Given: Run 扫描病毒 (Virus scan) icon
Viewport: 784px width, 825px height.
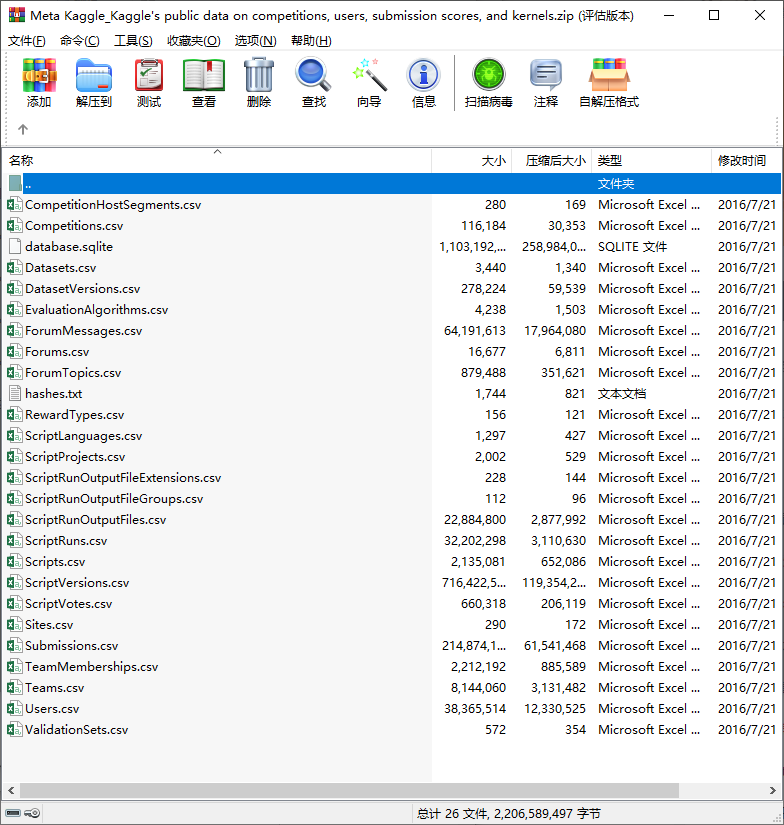Looking at the screenshot, I should [488, 77].
